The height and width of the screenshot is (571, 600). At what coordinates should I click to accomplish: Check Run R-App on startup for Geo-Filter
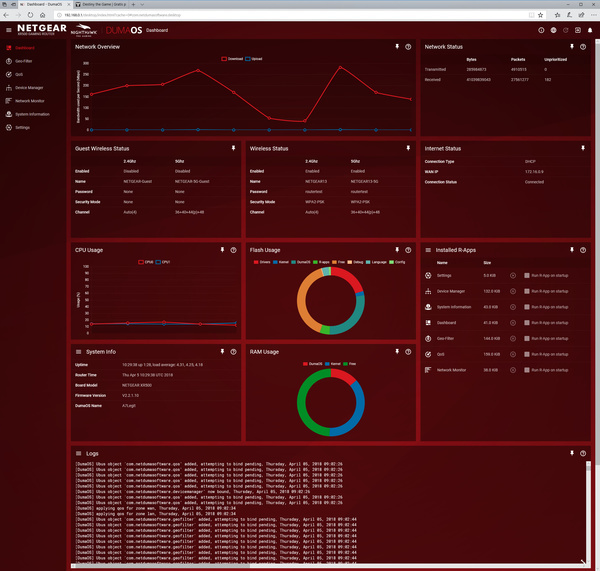point(527,338)
